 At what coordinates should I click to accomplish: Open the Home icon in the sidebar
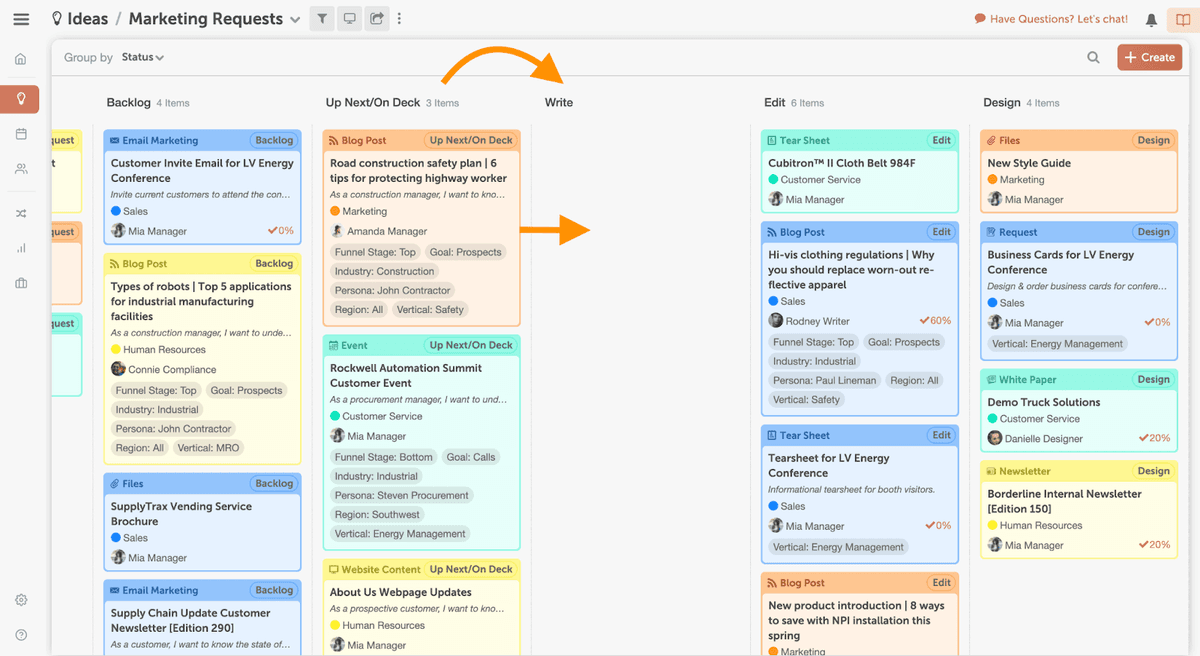point(20,59)
